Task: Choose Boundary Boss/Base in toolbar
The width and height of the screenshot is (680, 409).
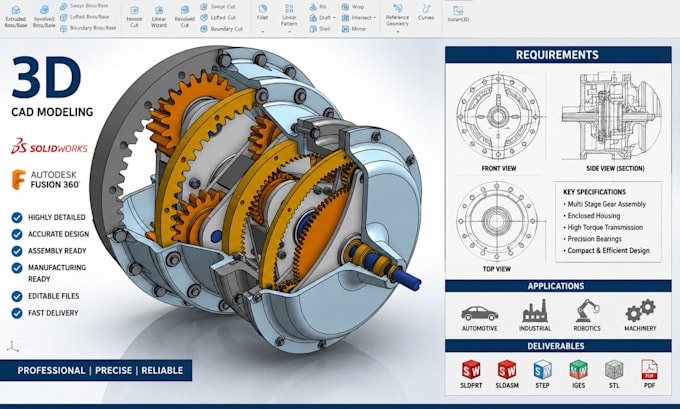Action: (88, 28)
